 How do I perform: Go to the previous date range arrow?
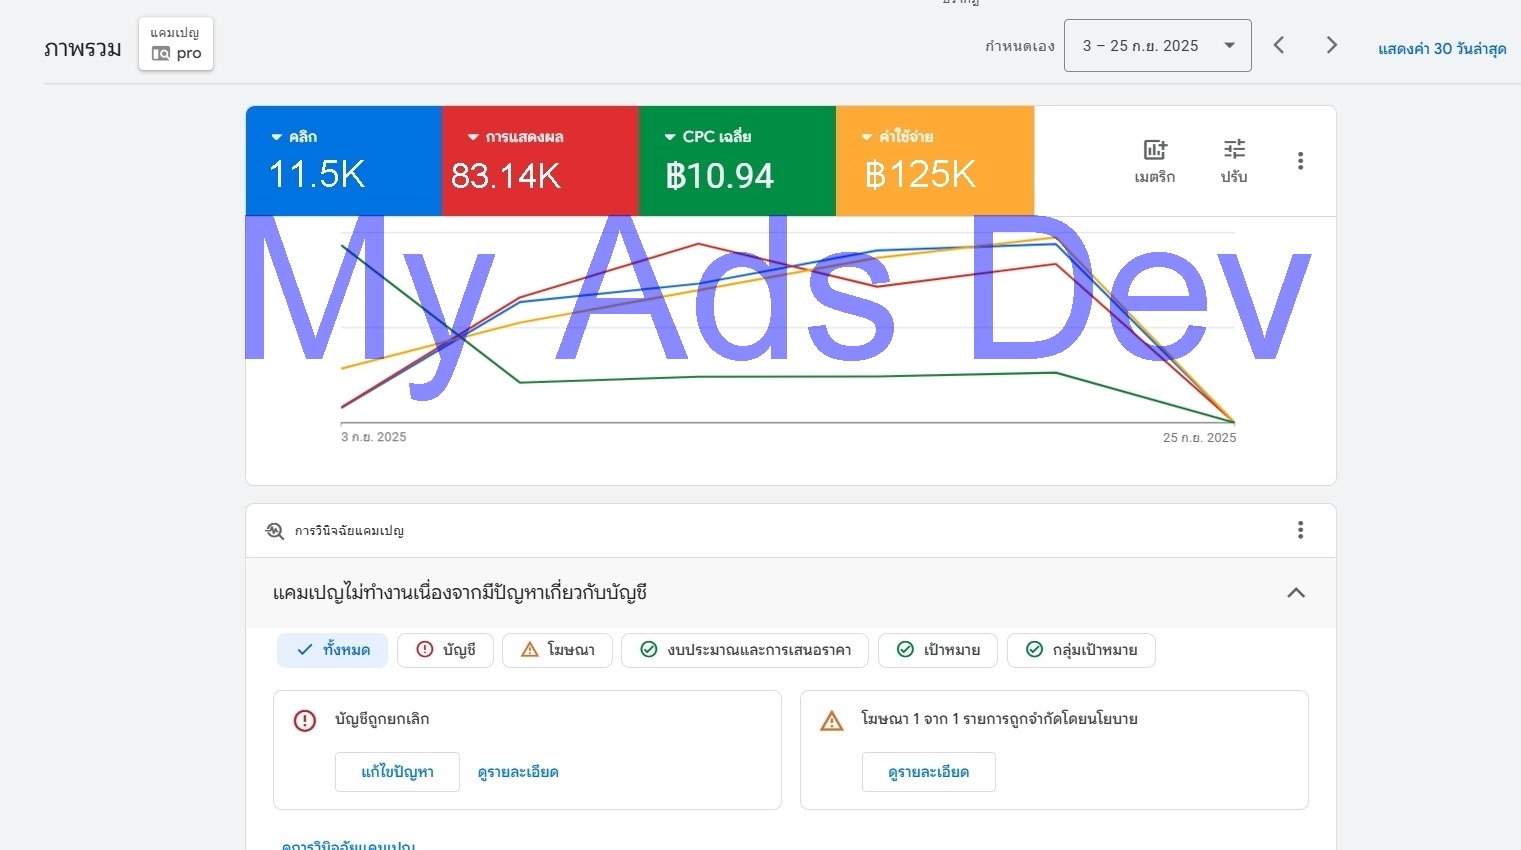[x=1279, y=45]
